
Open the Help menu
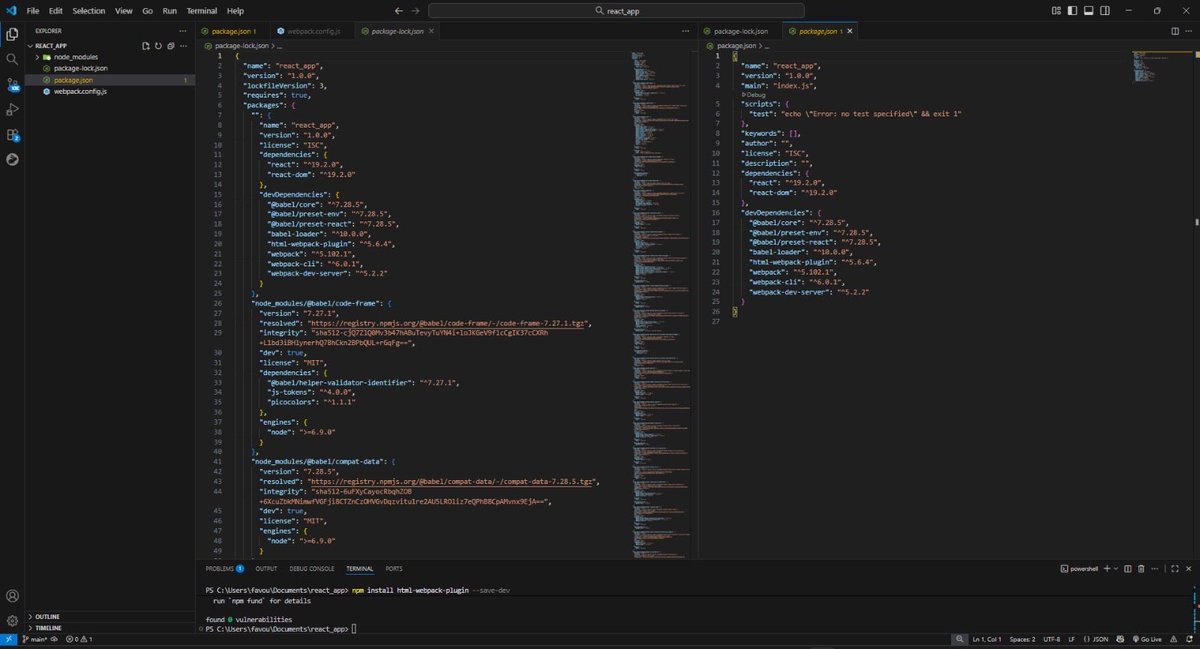(x=235, y=10)
